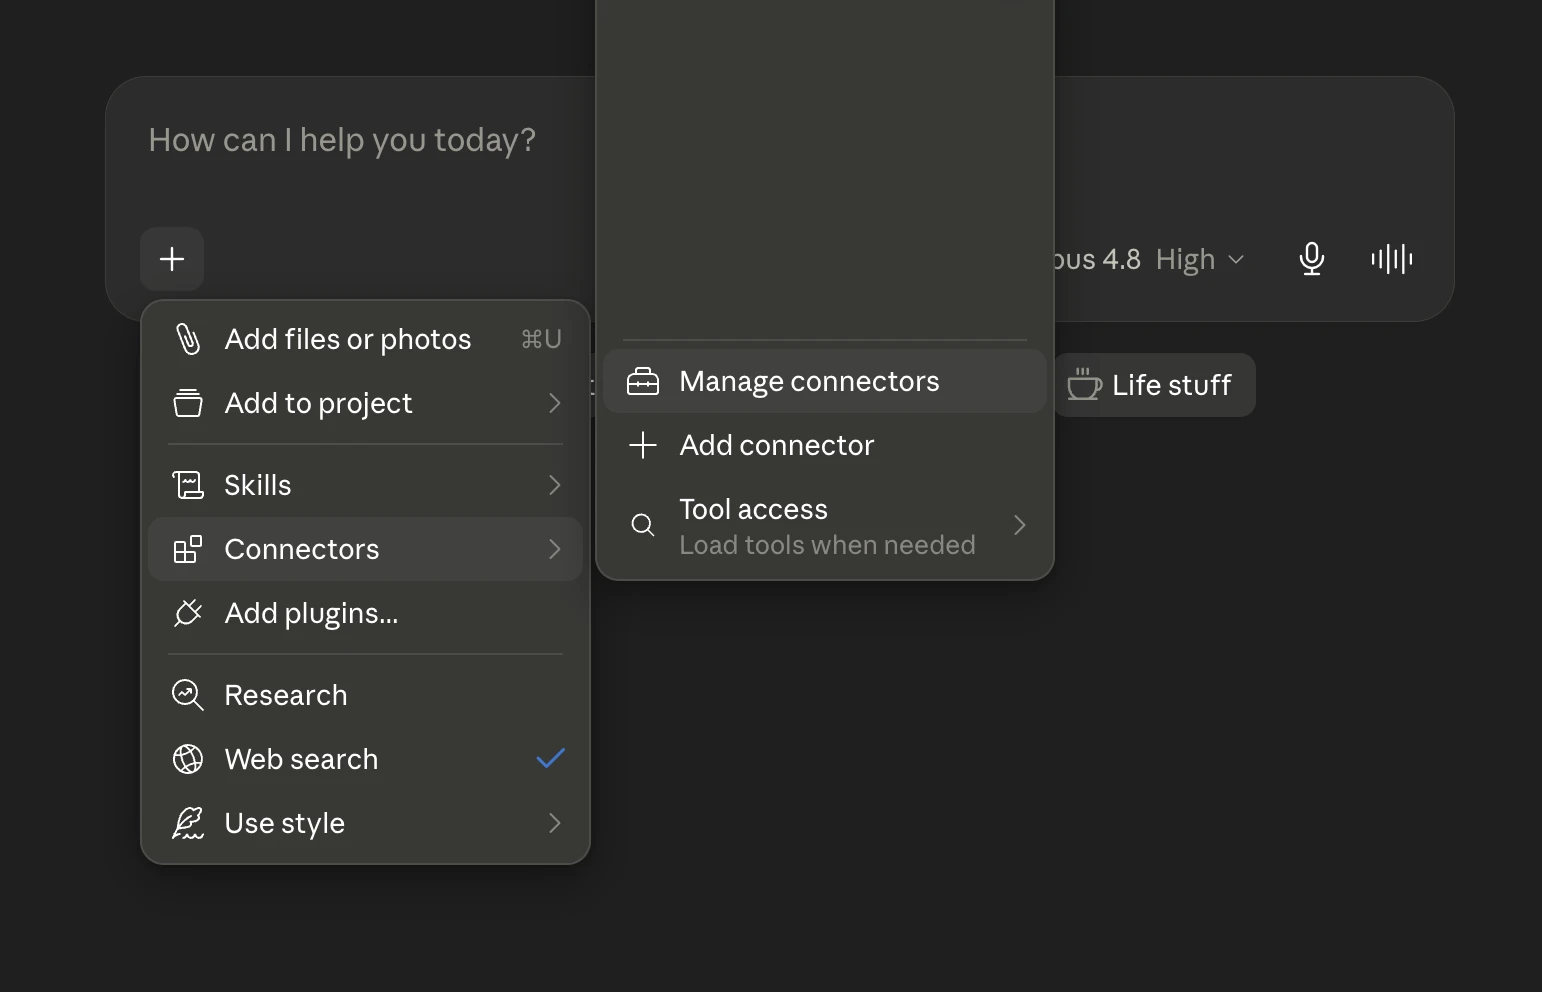
Task: Click the Web search globe icon
Action: 188,759
